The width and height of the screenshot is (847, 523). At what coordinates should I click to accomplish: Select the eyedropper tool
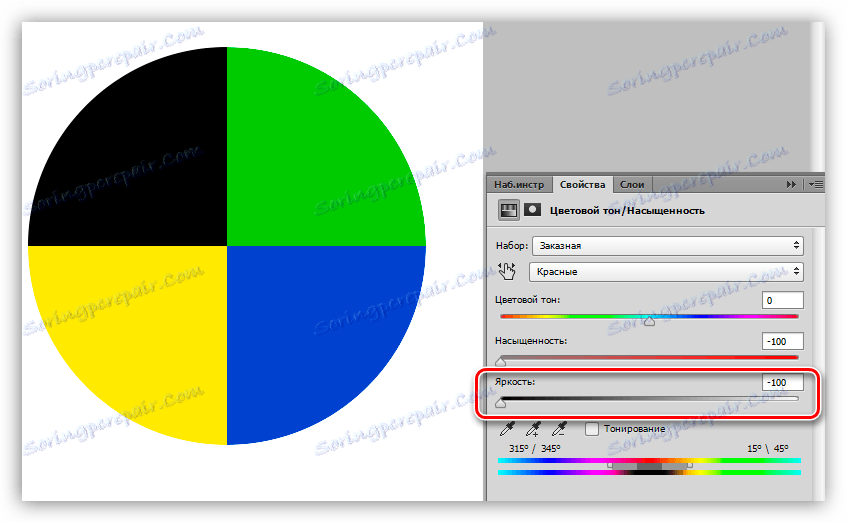(507, 429)
